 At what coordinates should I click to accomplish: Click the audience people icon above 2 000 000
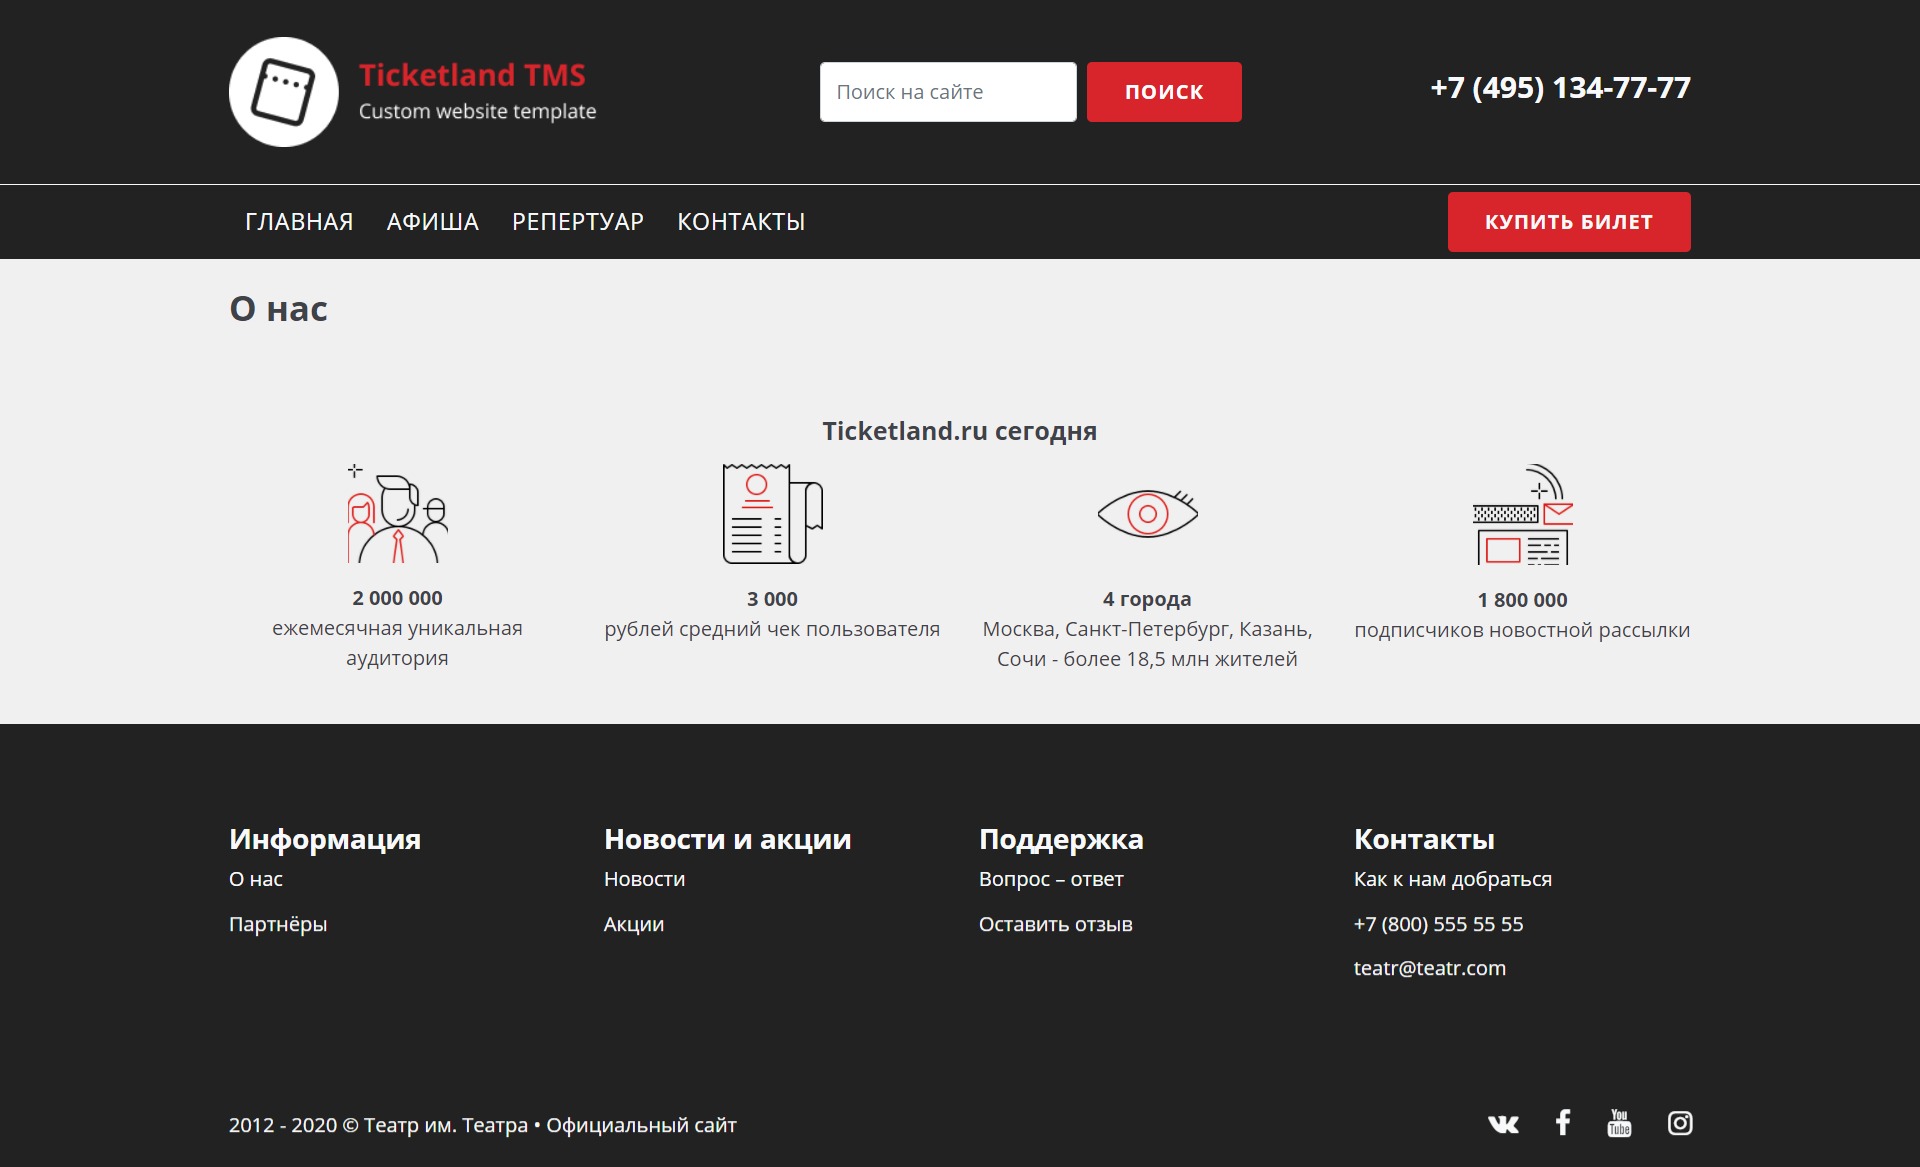397,513
